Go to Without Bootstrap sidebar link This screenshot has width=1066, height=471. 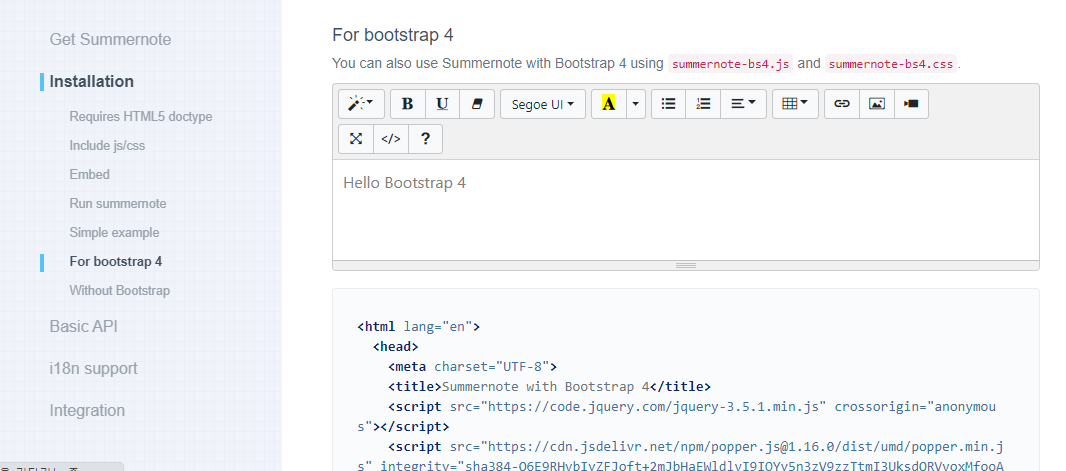[x=120, y=290]
